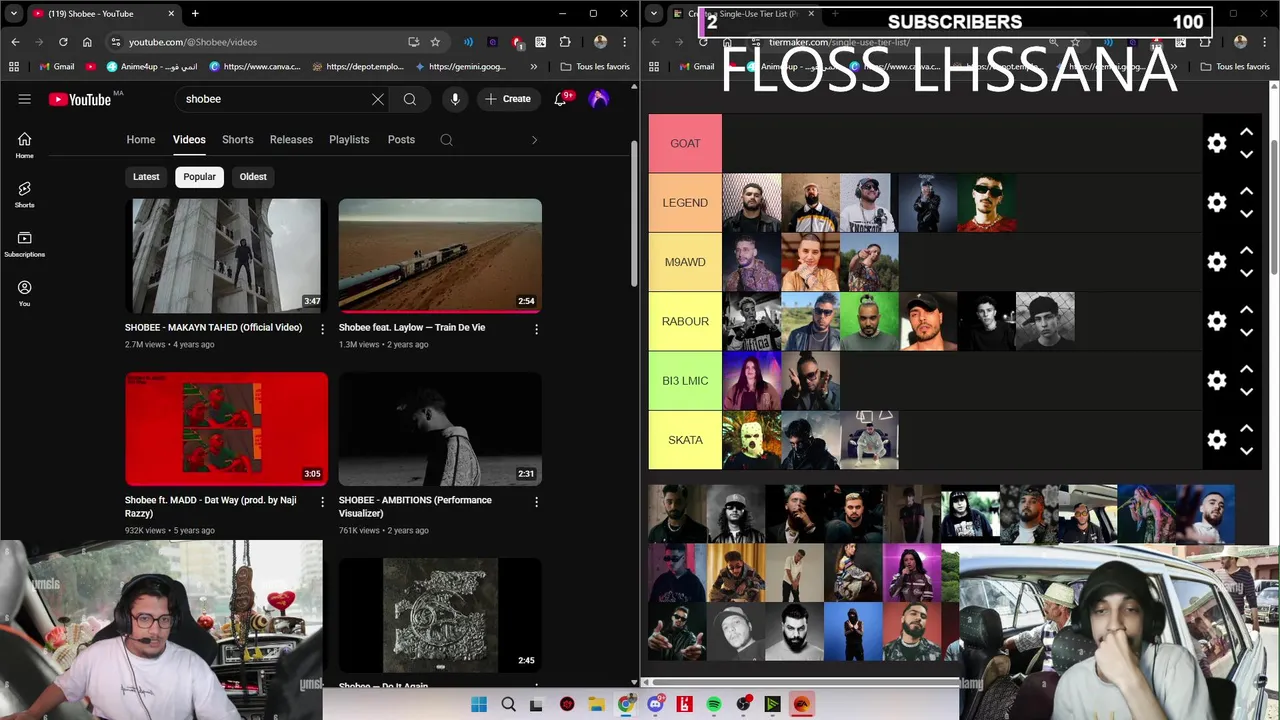The height and width of the screenshot is (720, 1280).
Task: Select the Oldest sort chip
Action: 253,177
